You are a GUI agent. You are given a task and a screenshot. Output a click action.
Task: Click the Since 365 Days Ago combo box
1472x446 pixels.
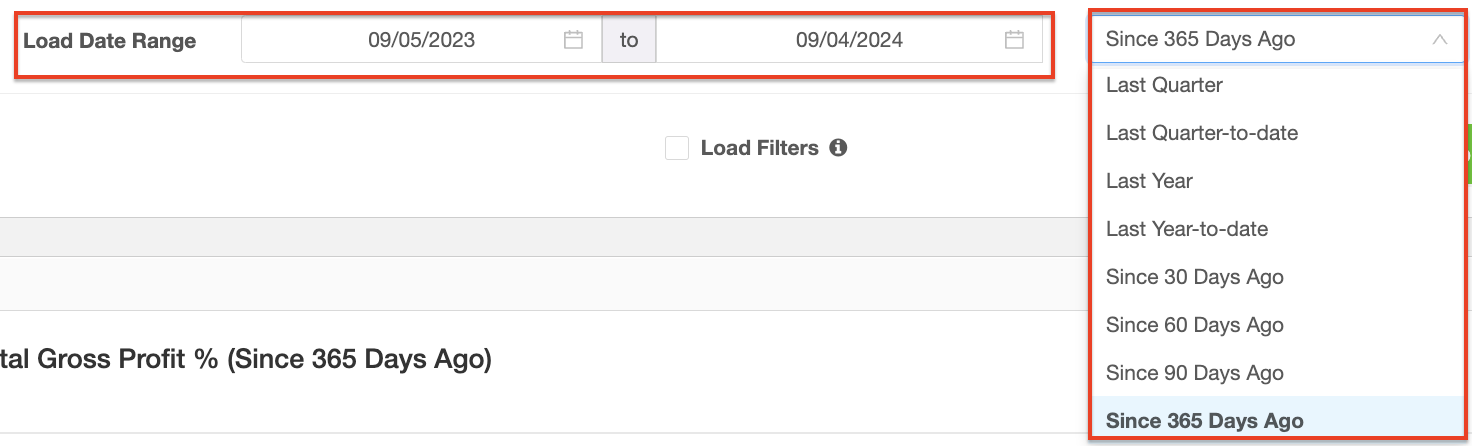(1277, 40)
